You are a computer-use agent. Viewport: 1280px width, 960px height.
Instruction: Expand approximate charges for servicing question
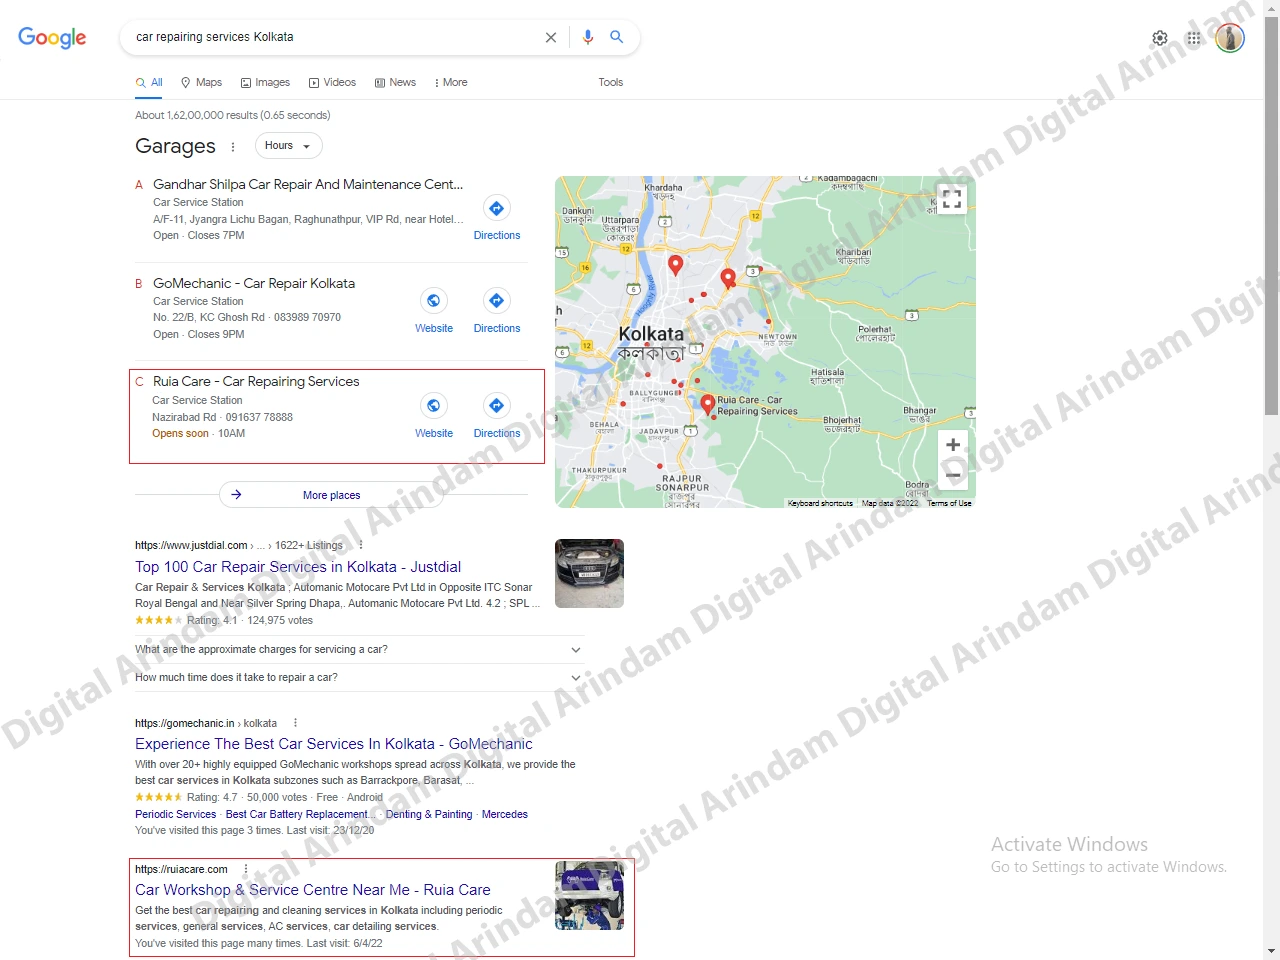(x=360, y=649)
